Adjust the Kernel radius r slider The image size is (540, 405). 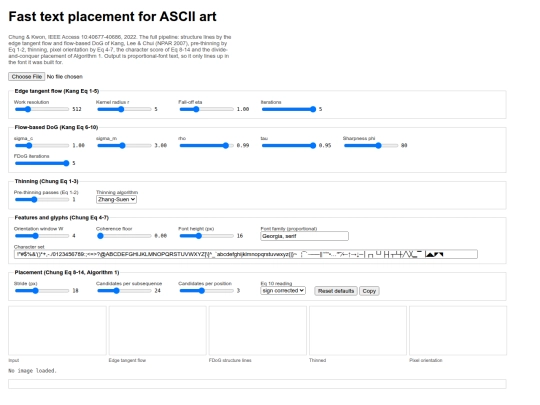[124, 109]
